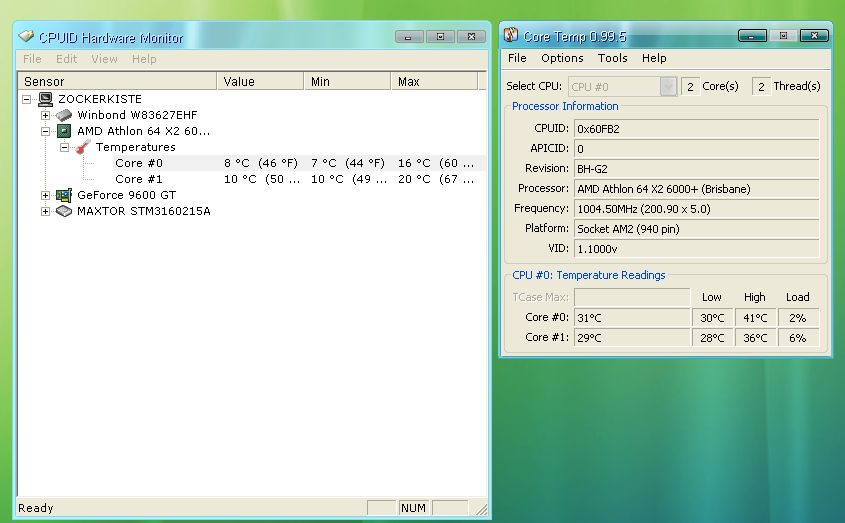Viewport: 845px width, 523px height.
Task: Select the Winbond W83627EHF label
Action: (137, 115)
